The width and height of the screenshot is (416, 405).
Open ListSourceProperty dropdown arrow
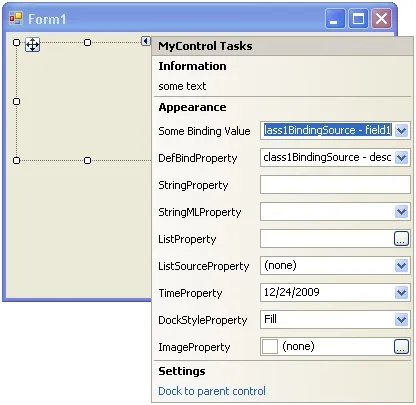point(401,266)
